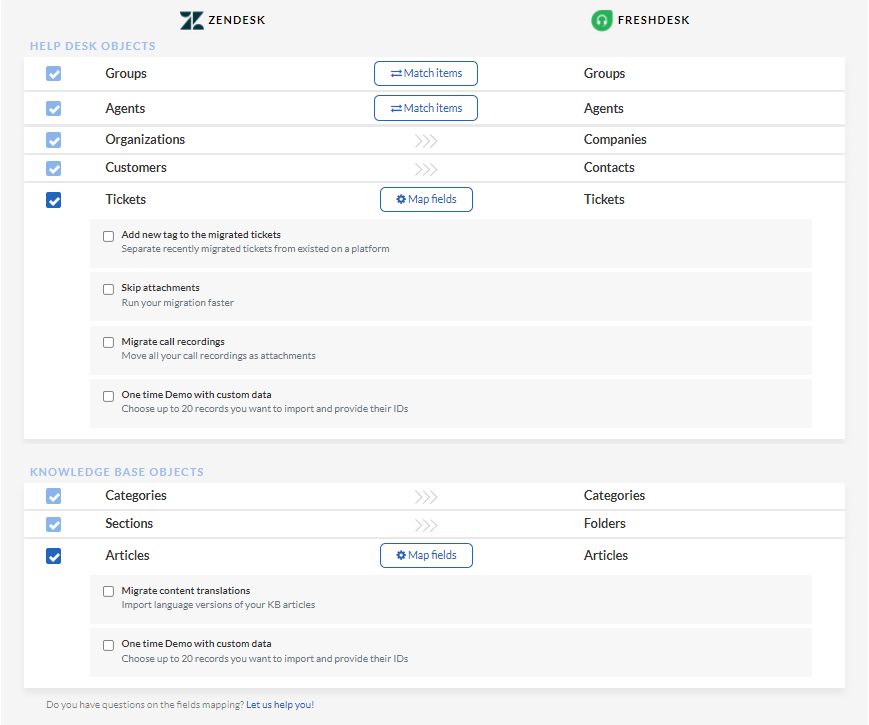Image resolution: width=869 pixels, height=725 pixels.
Task: Click the Freshdesk 'Contacts' label
Action: point(609,167)
